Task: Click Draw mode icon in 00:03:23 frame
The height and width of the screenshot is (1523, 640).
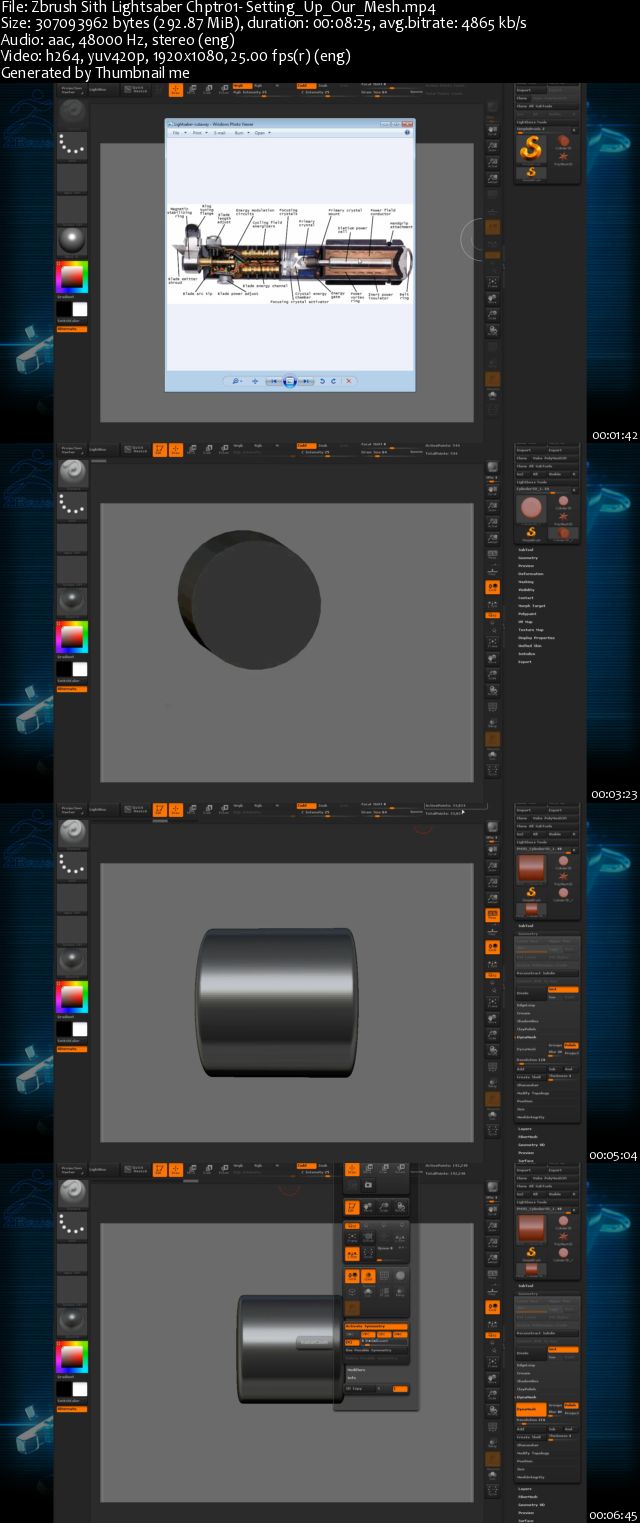Action: pyautogui.click(x=175, y=452)
